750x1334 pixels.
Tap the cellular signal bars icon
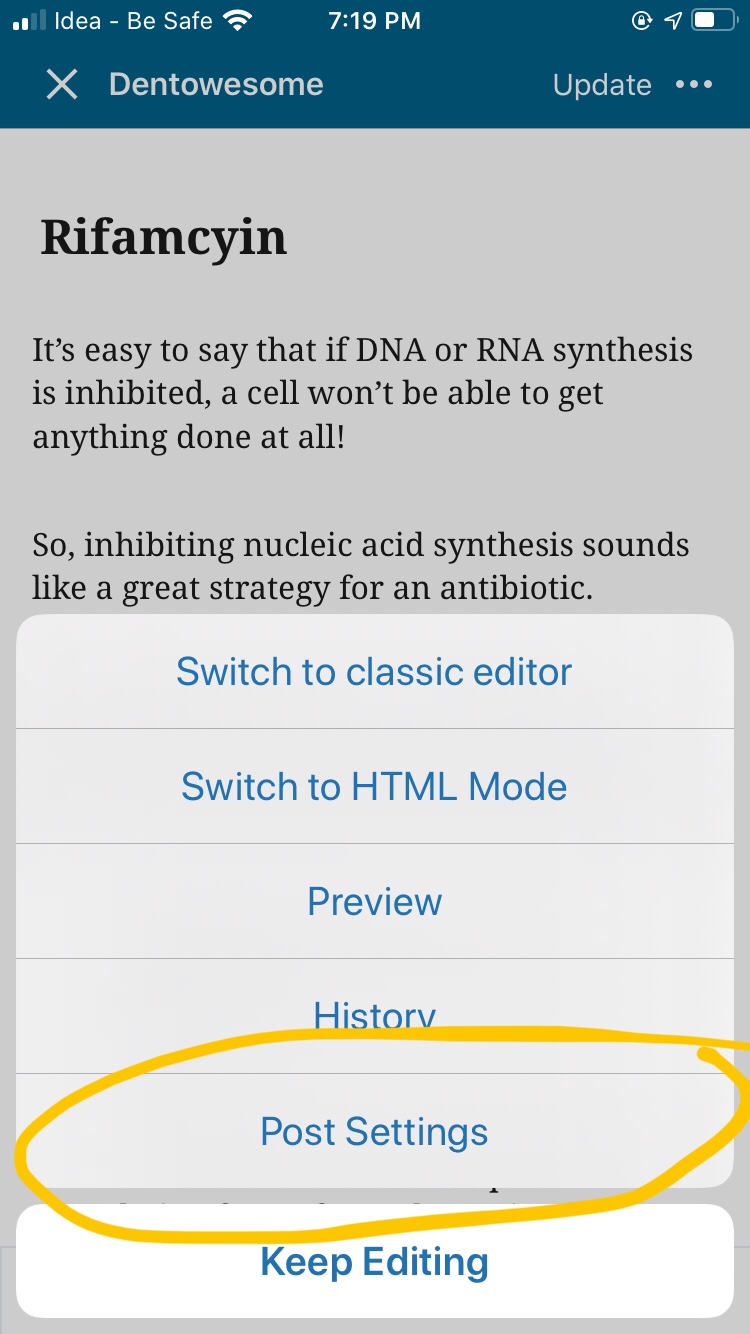(27, 21)
